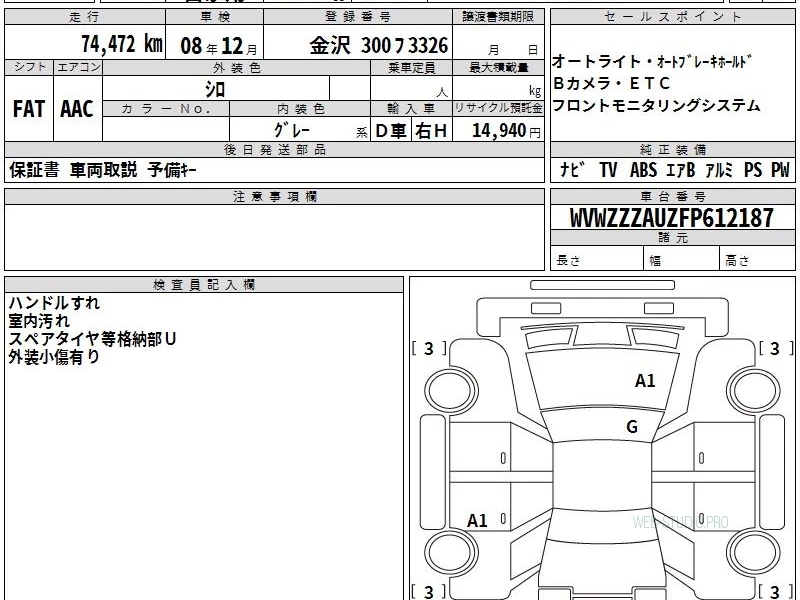Select the セールスポイント header
800x600 pixels.
pyautogui.click(x=673, y=17)
